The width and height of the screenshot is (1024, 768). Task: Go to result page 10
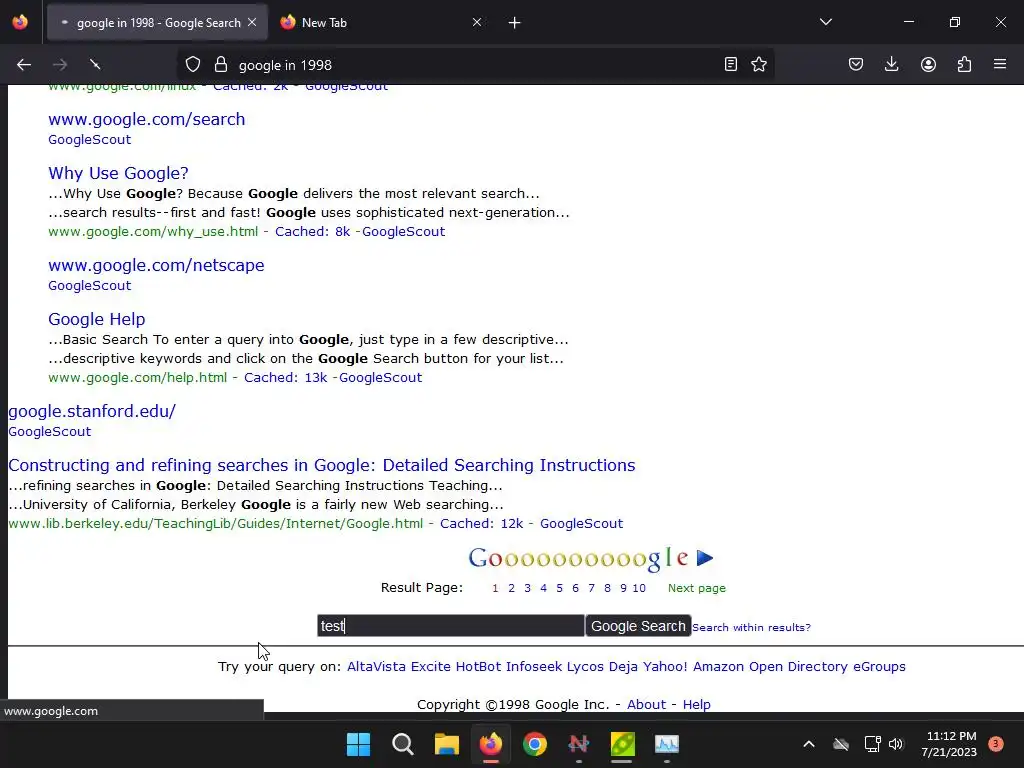[x=639, y=588]
